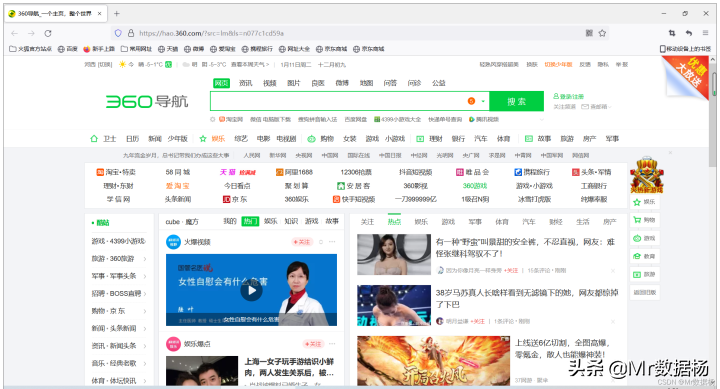
Task: Play the video in 火爆视频 card
Action: (252, 290)
